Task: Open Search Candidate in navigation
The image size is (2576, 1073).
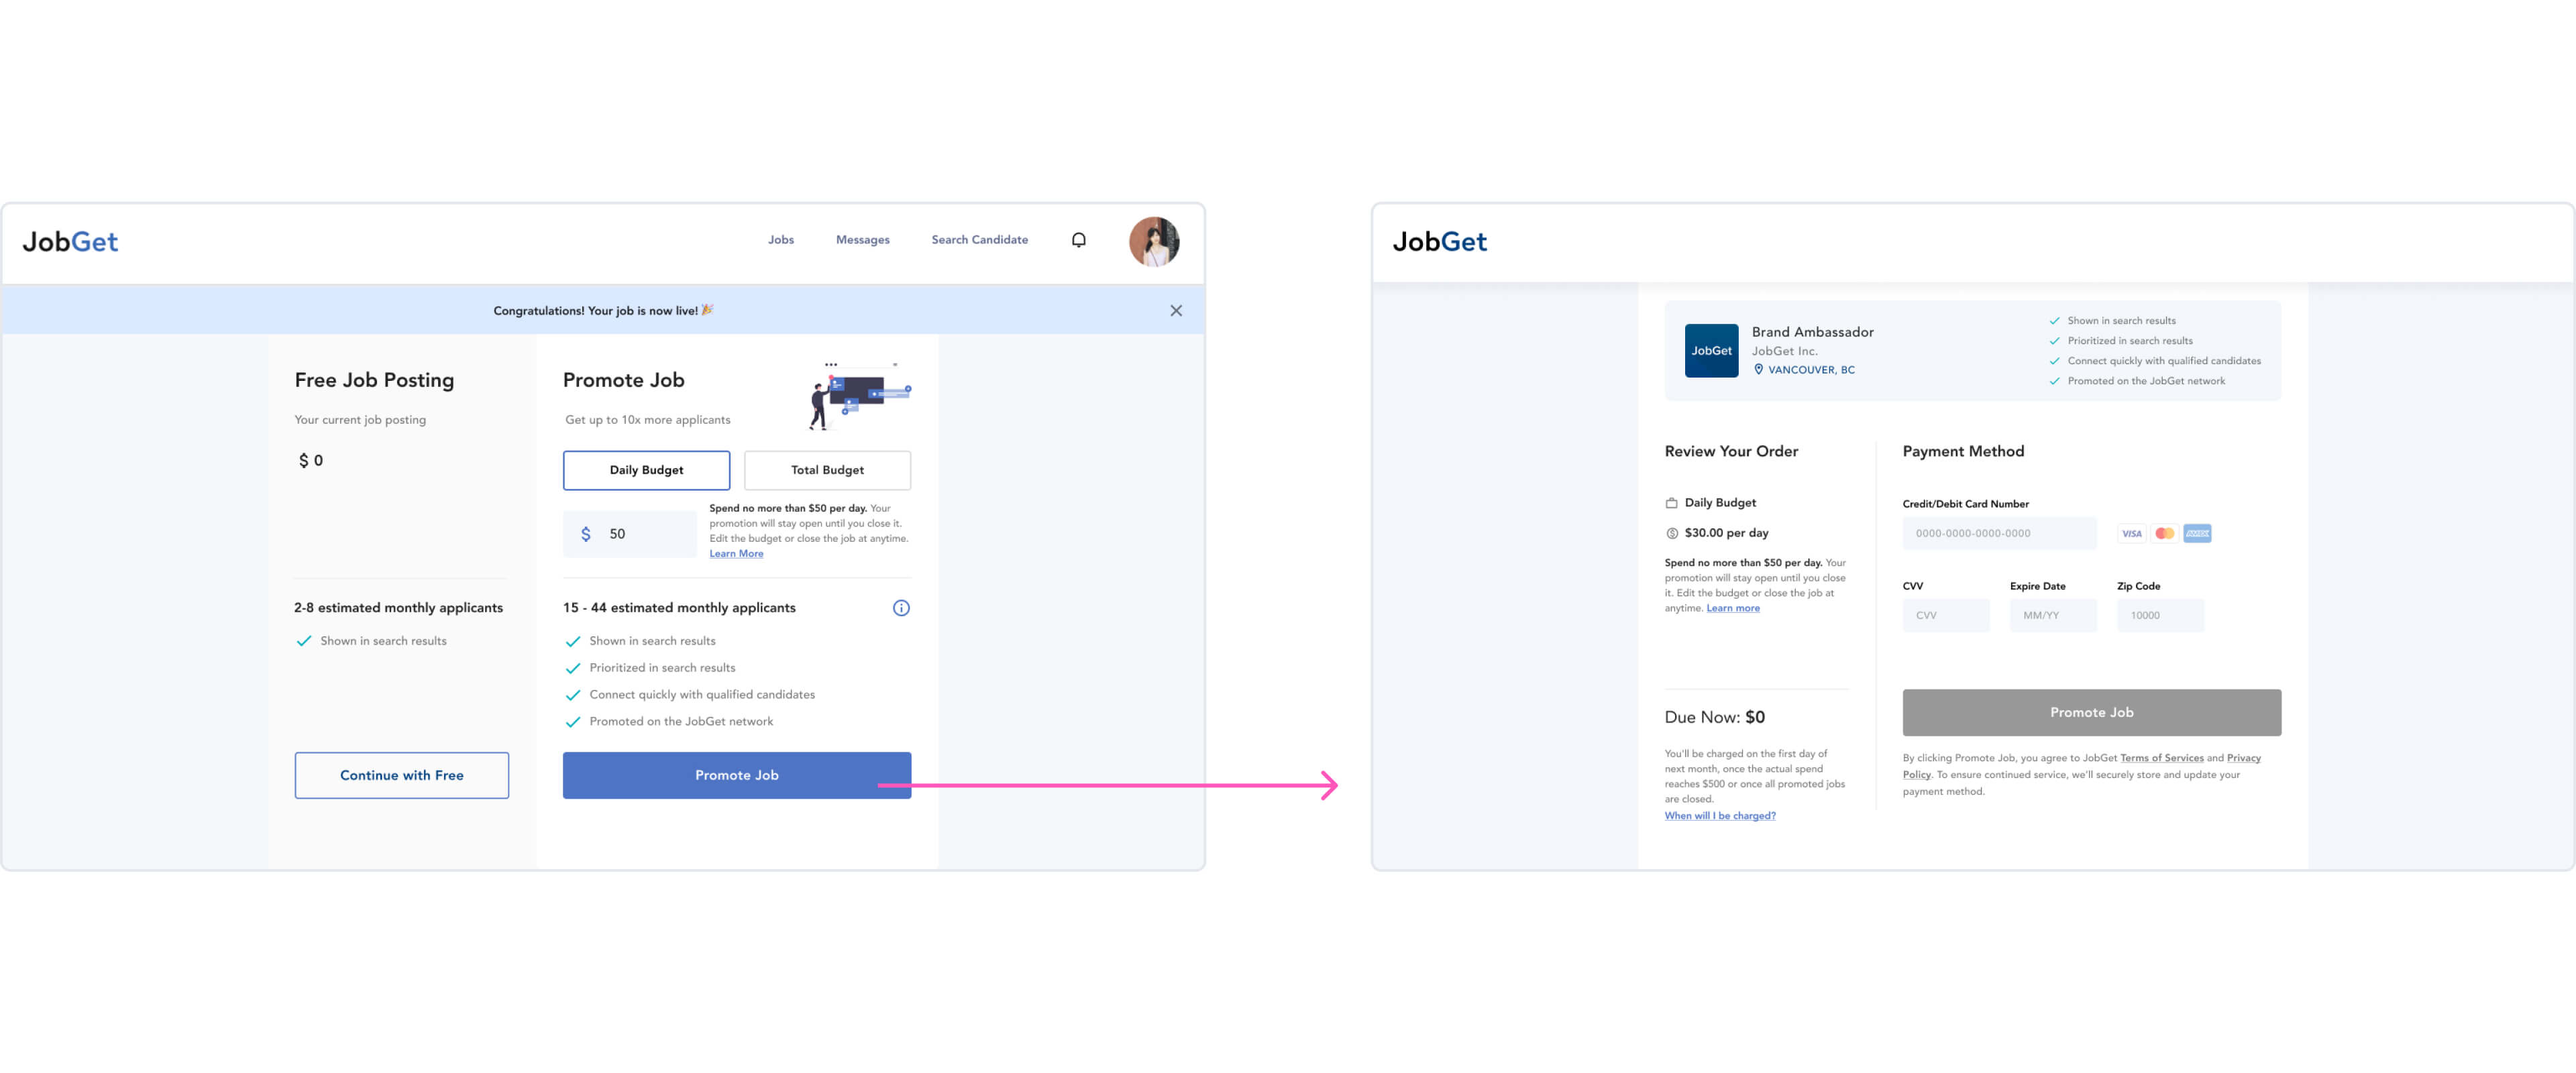Action: (979, 240)
